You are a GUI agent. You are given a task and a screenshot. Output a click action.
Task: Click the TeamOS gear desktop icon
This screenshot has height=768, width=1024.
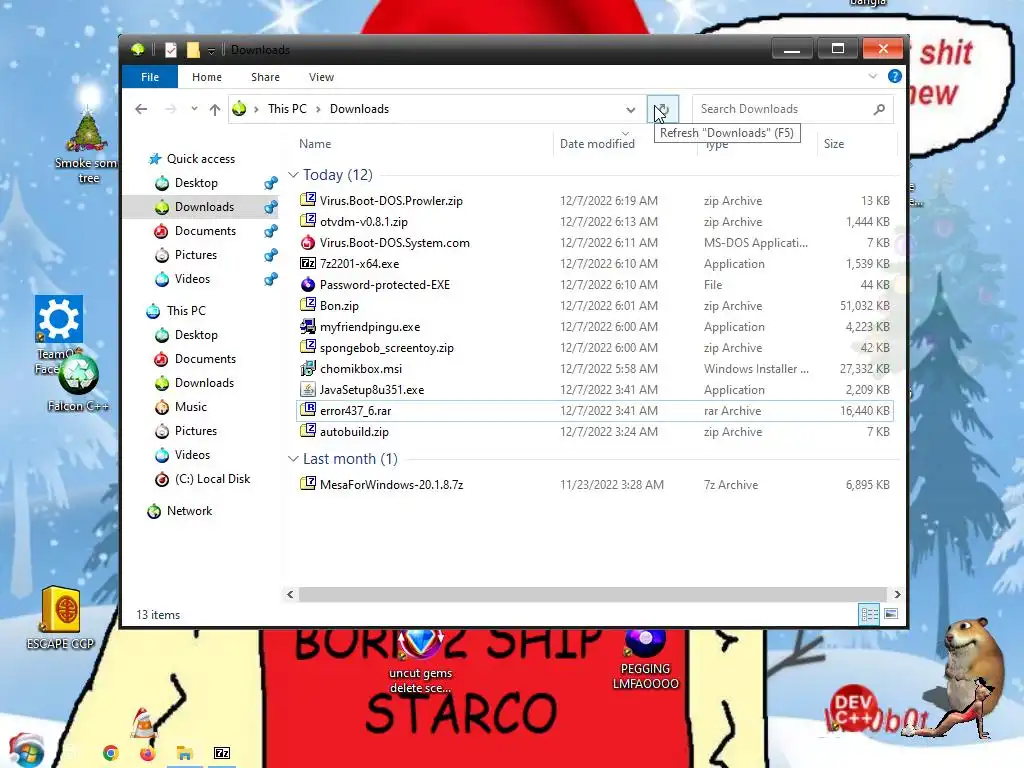pyautogui.click(x=59, y=319)
